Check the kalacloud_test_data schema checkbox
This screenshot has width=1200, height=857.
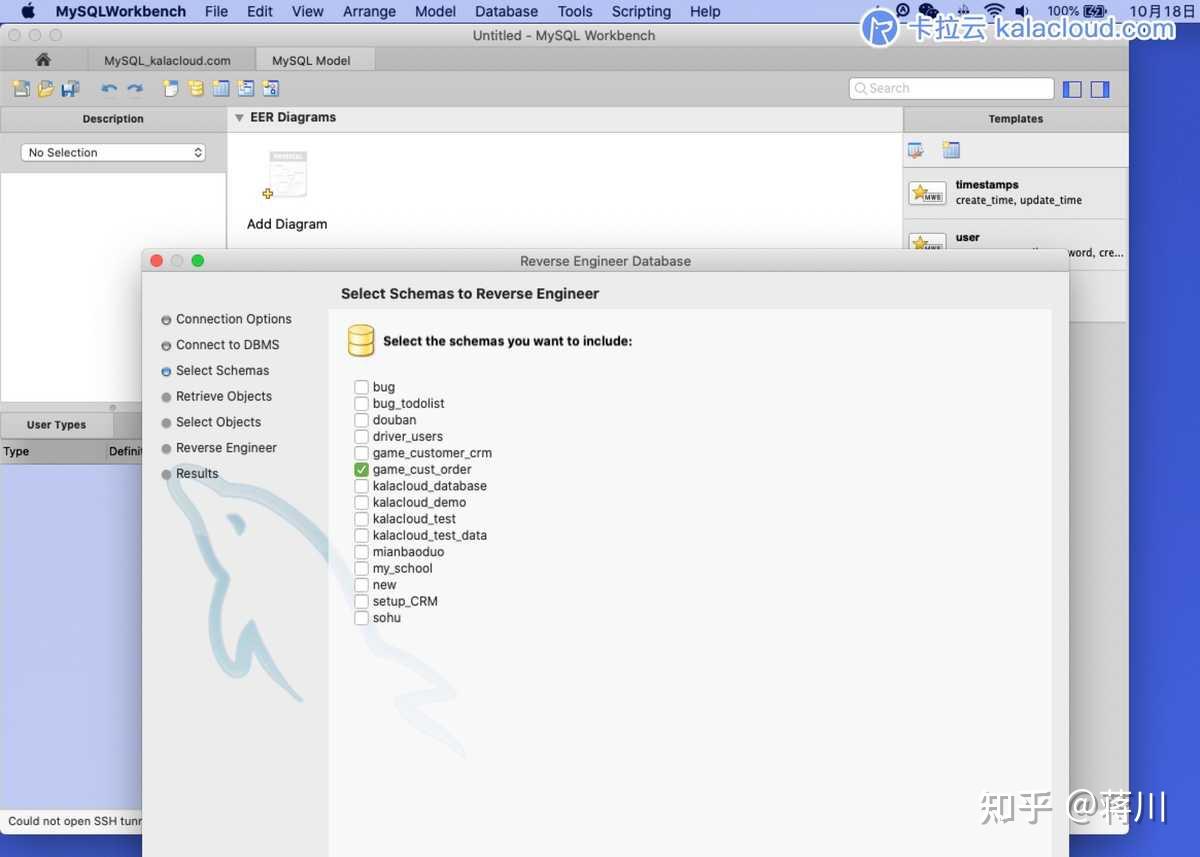pyautogui.click(x=361, y=535)
